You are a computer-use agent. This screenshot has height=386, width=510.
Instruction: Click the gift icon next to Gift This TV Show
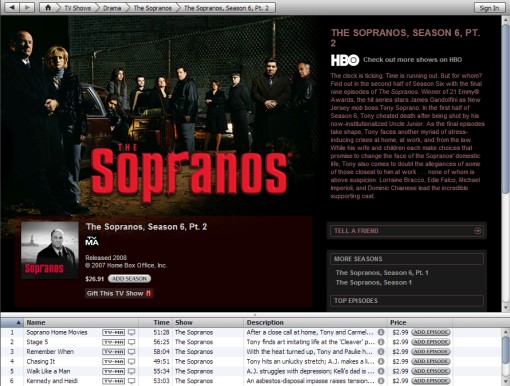coord(148,293)
